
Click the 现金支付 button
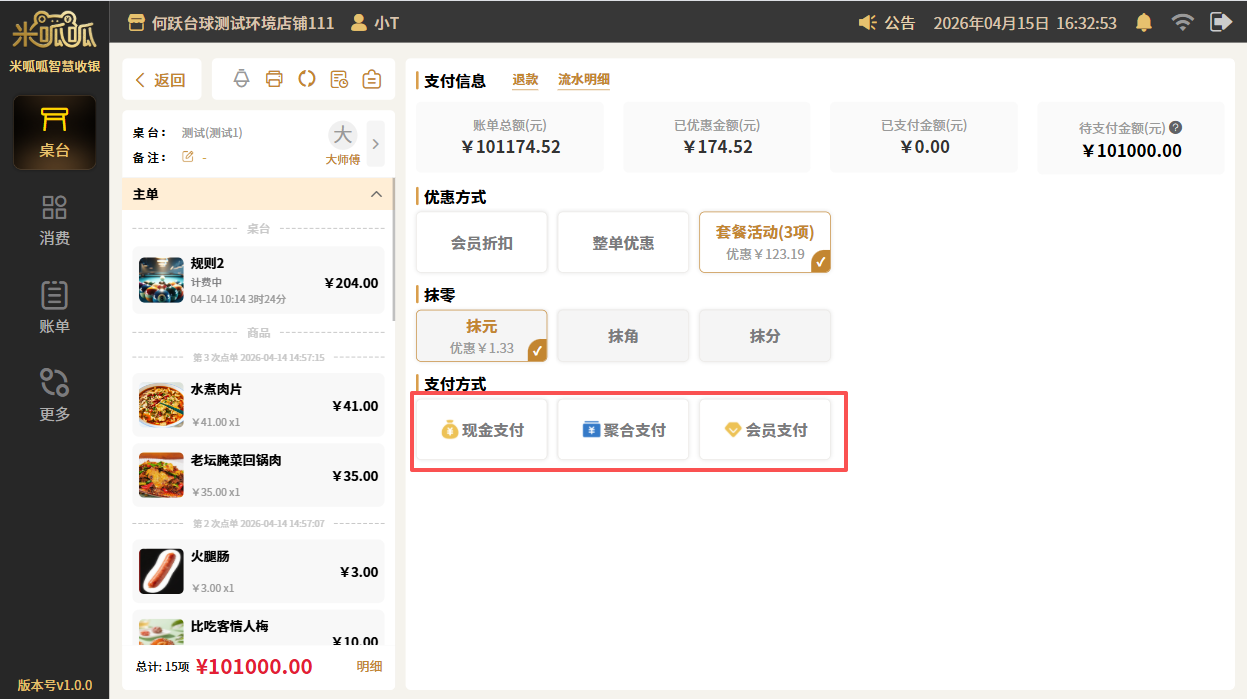coord(481,430)
